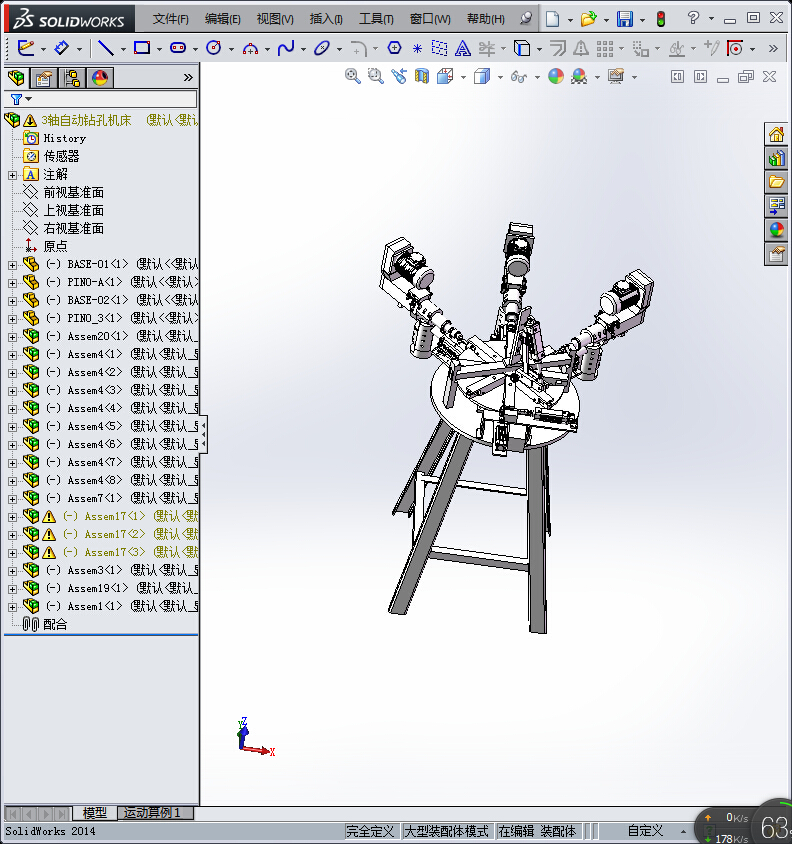Switch to the 模型 tab

click(95, 813)
